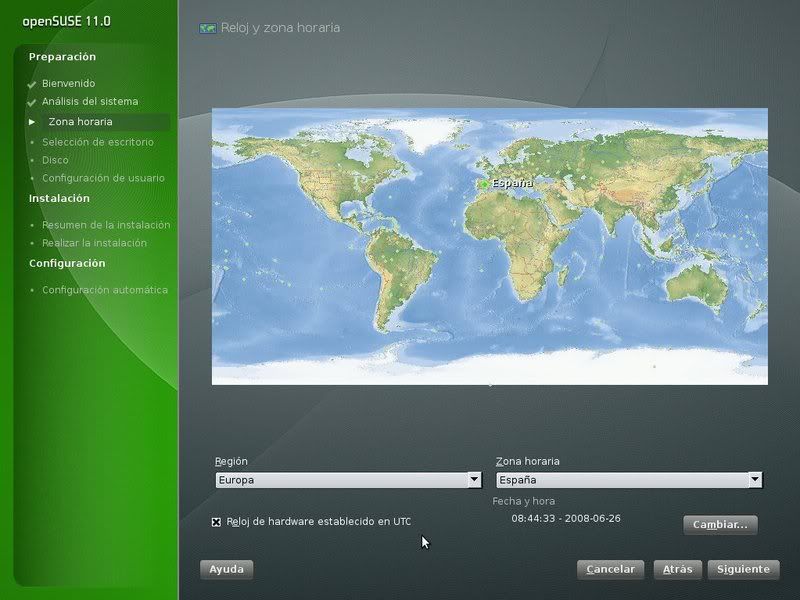Image resolution: width=800 pixels, height=600 pixels.
Task: Select Selección de escritorio step in sidebar
Action: [97, 142]
